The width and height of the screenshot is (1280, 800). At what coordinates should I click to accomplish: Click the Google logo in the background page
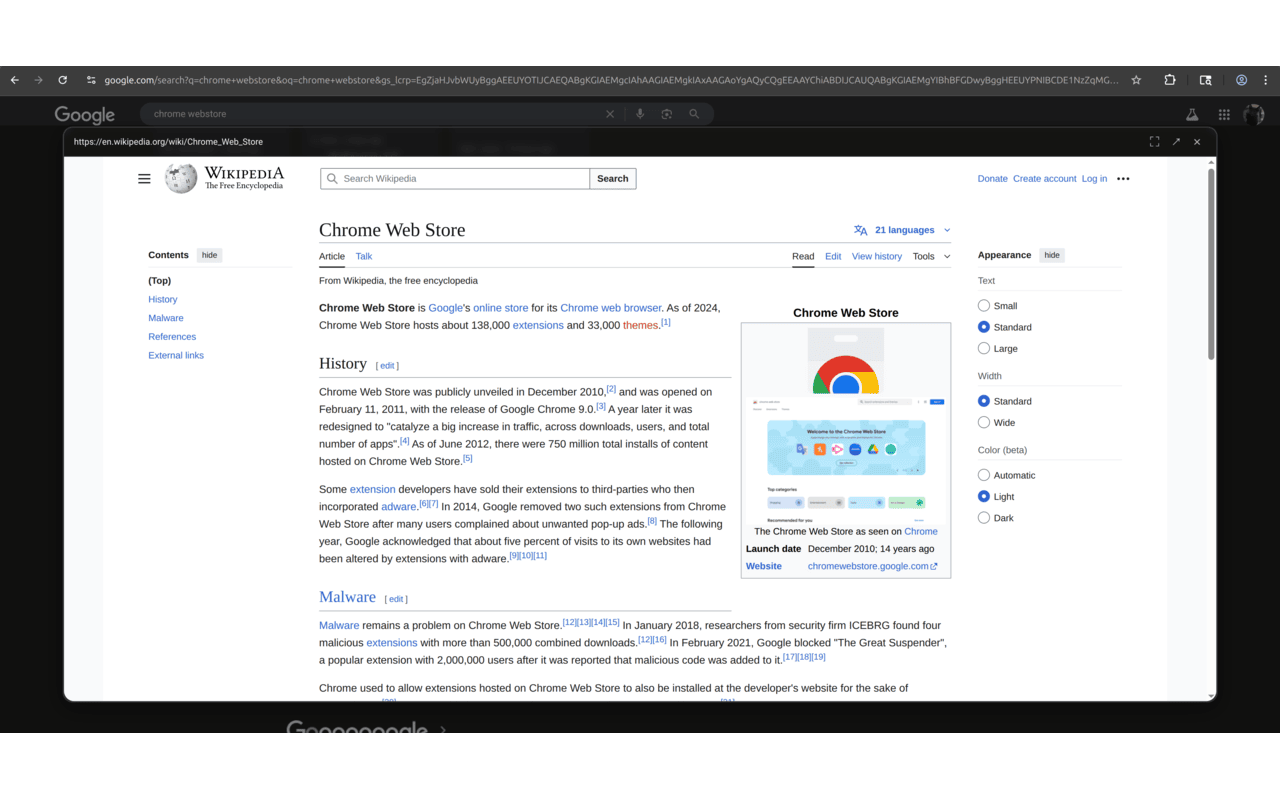pos(85,115)
